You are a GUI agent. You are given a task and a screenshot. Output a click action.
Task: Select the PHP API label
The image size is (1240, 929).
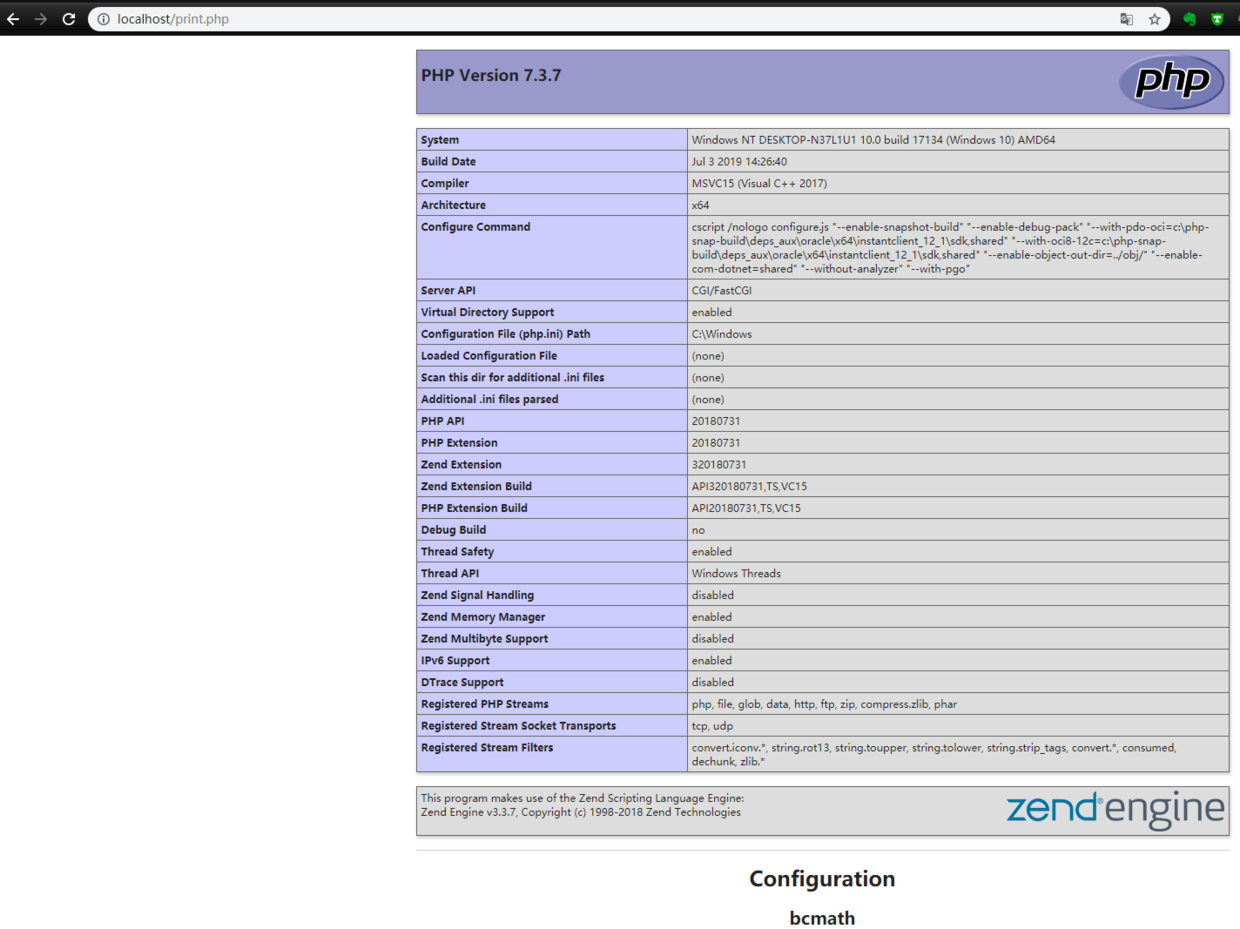pos(444,421)
